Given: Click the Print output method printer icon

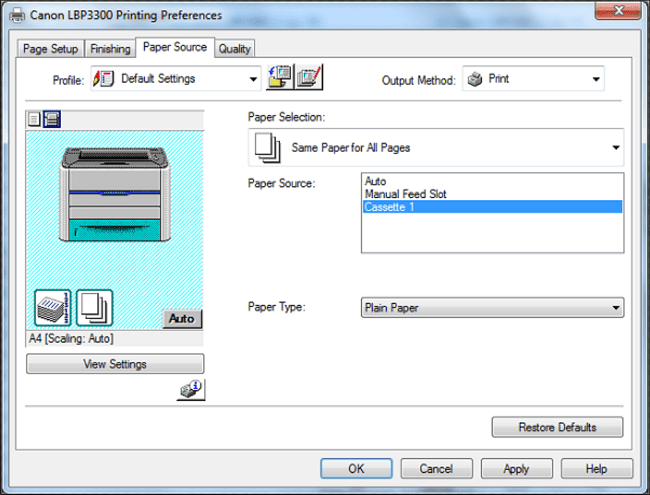Looking at the screenshot, I should (x=475, y=79).
